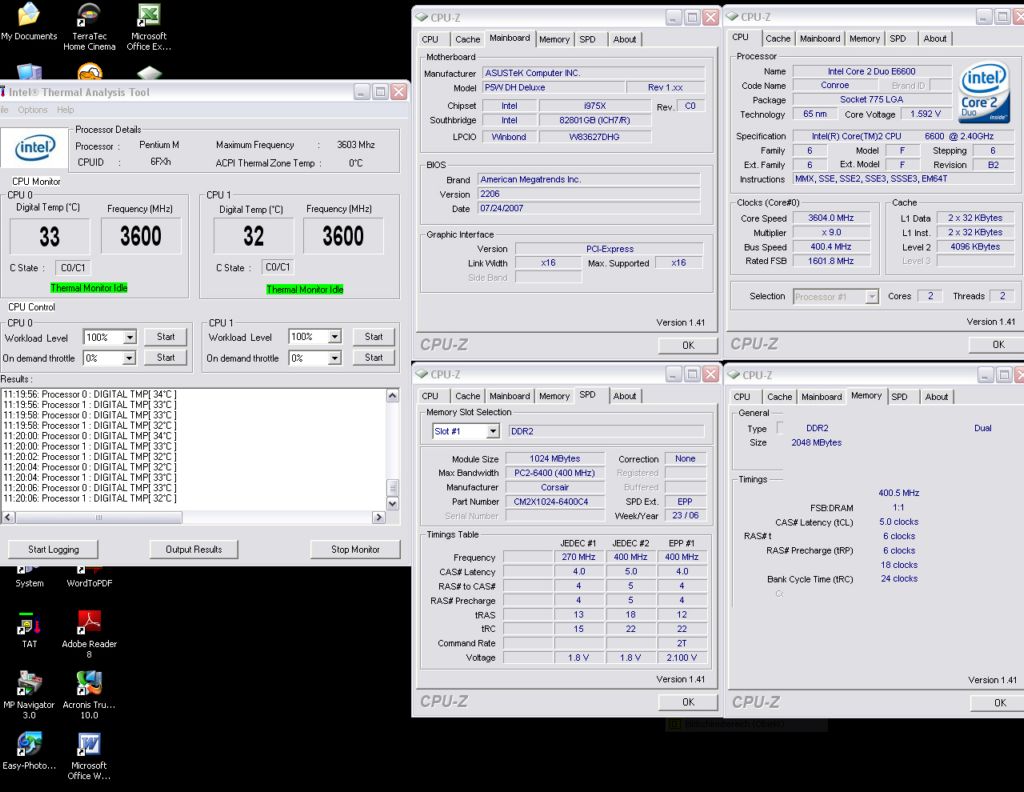Click the Stop Monitor button
The width and height of the screenshot is (1024, 792).
click(355, 550)
